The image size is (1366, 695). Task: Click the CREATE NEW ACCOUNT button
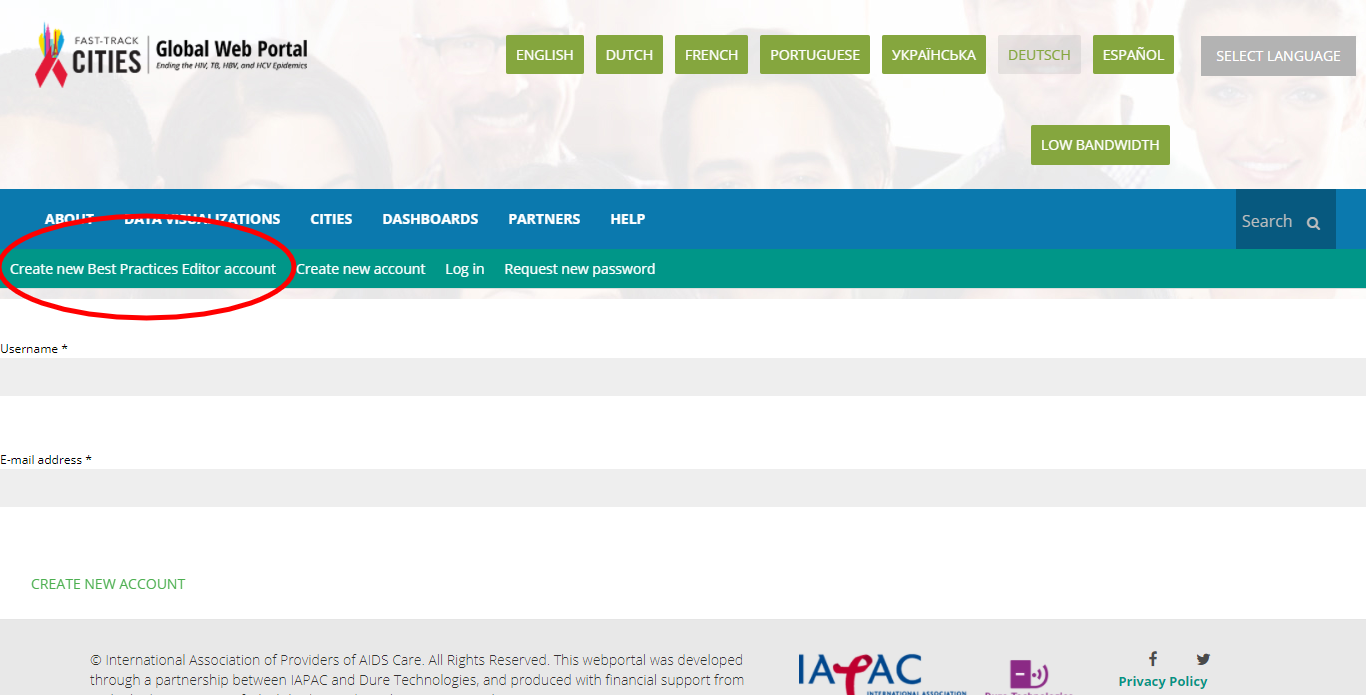coord(108,583)
